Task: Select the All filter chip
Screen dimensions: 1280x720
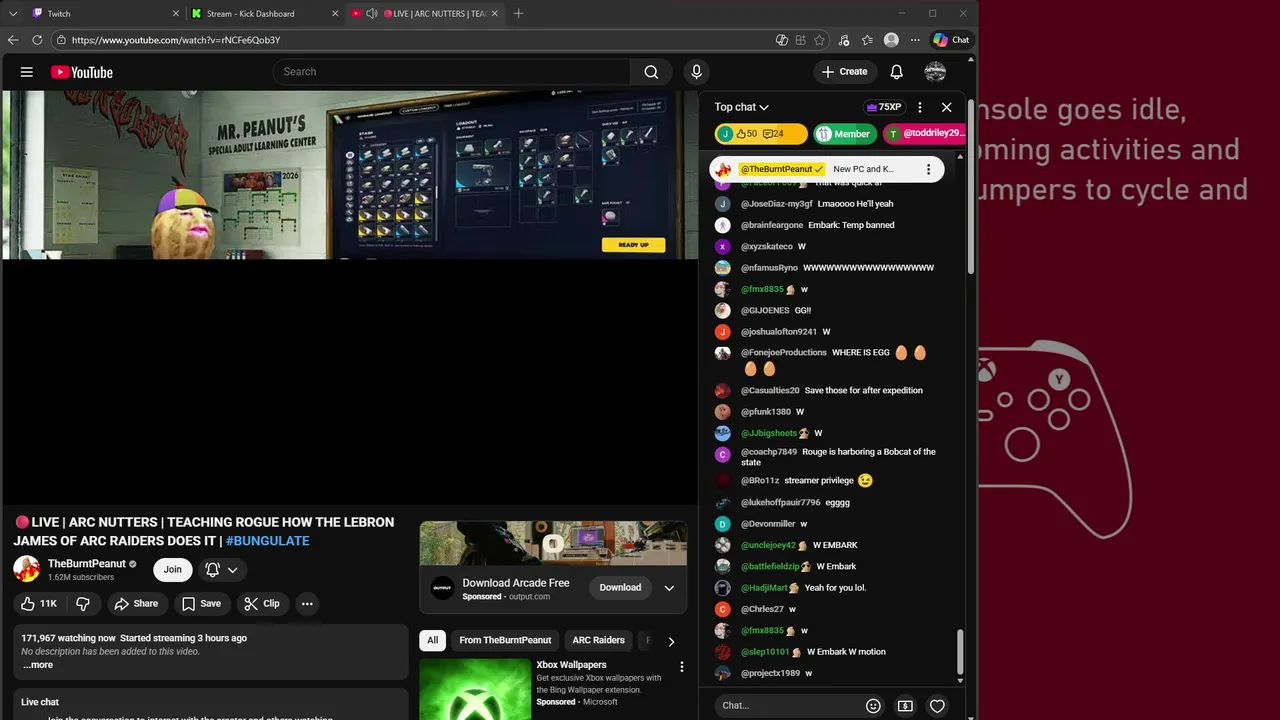Action: pos(433,641)
